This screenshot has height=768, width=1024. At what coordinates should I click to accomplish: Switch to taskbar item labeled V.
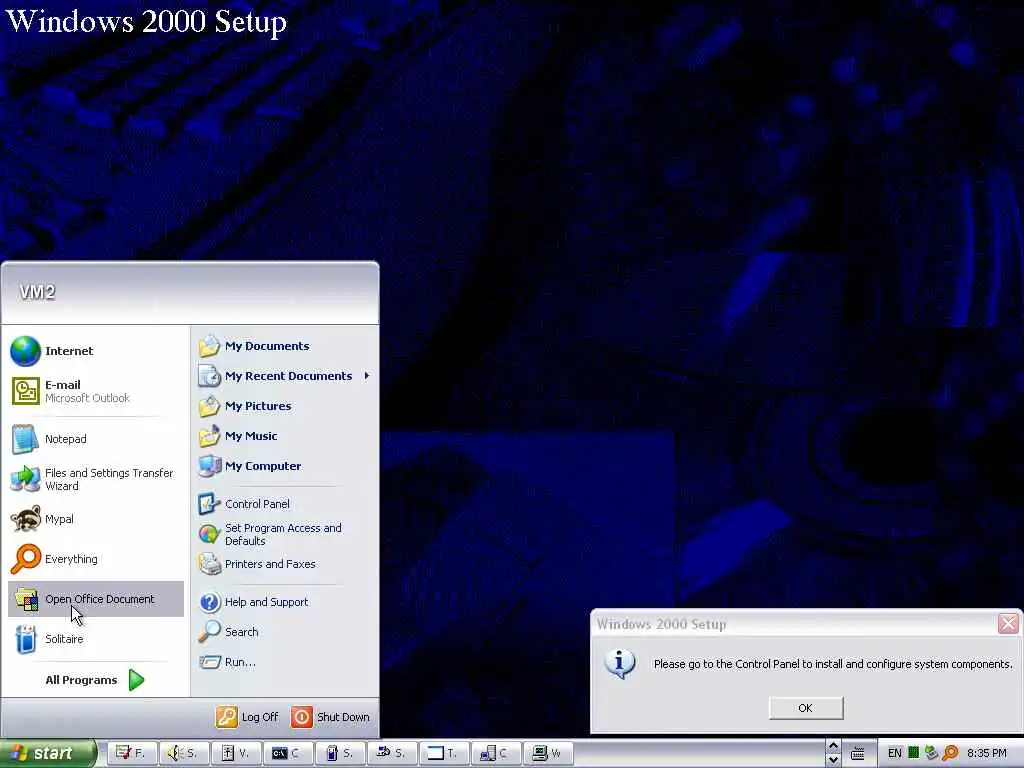(x=235, y=754)
